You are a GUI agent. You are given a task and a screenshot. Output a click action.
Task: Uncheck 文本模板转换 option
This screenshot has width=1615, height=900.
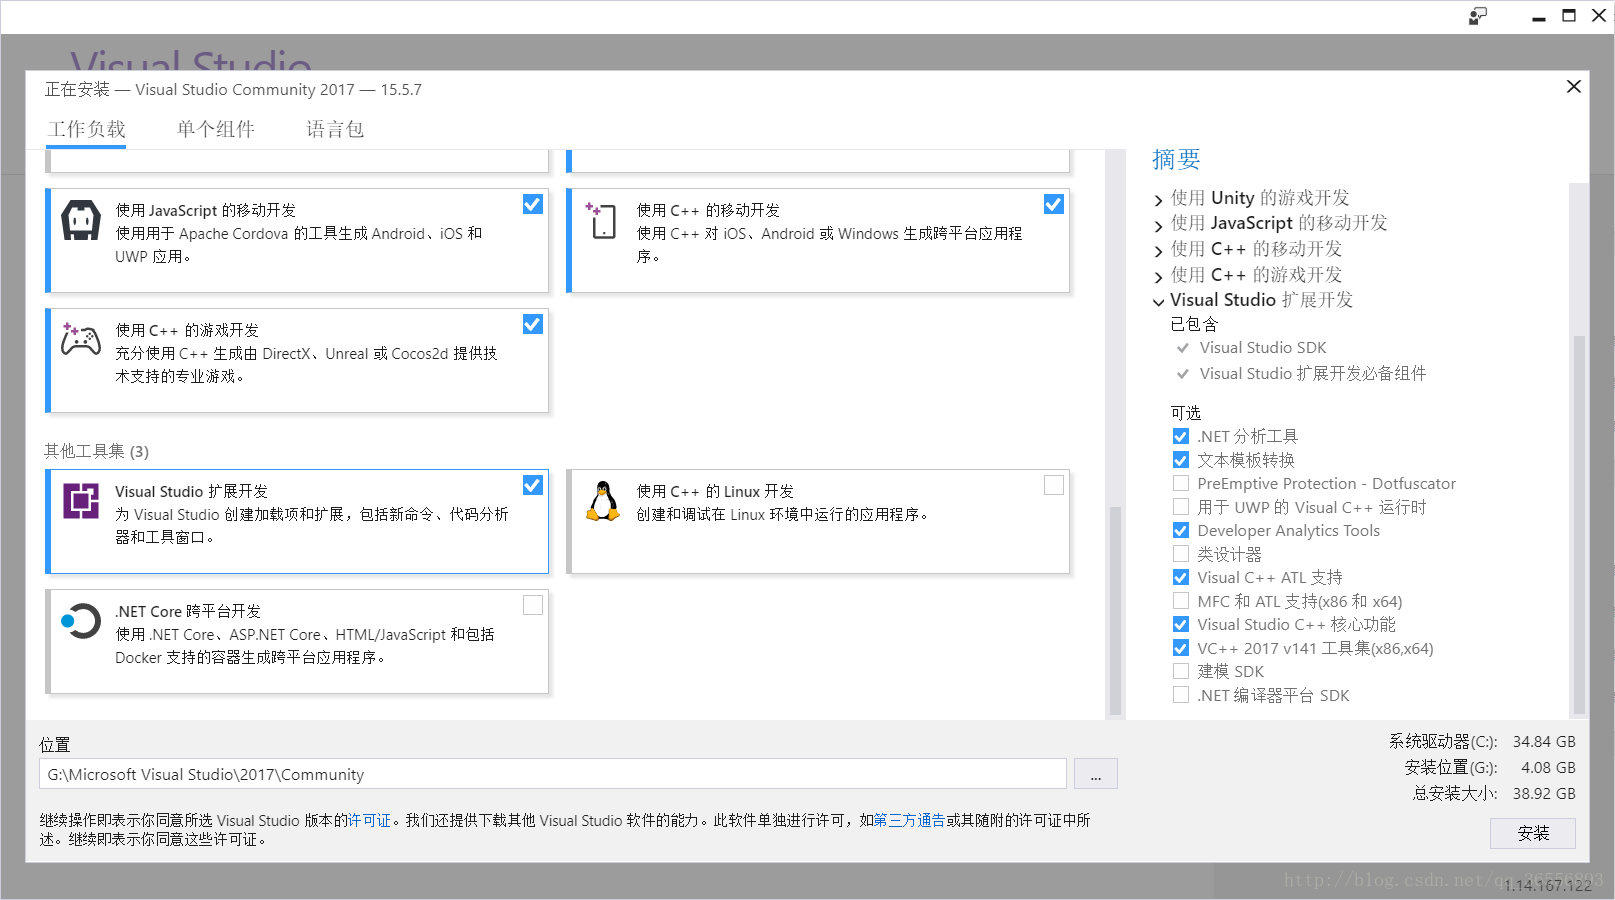click(x=1181, y=460)
